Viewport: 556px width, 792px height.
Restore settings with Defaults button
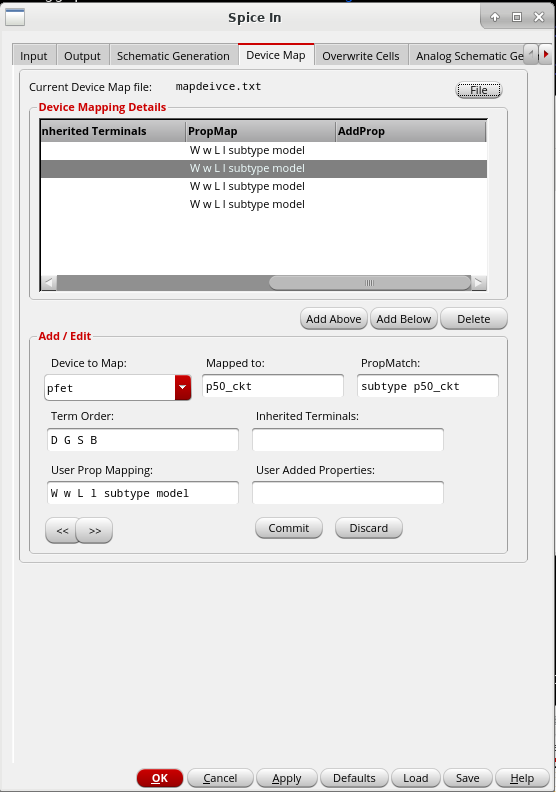[354, 778]
